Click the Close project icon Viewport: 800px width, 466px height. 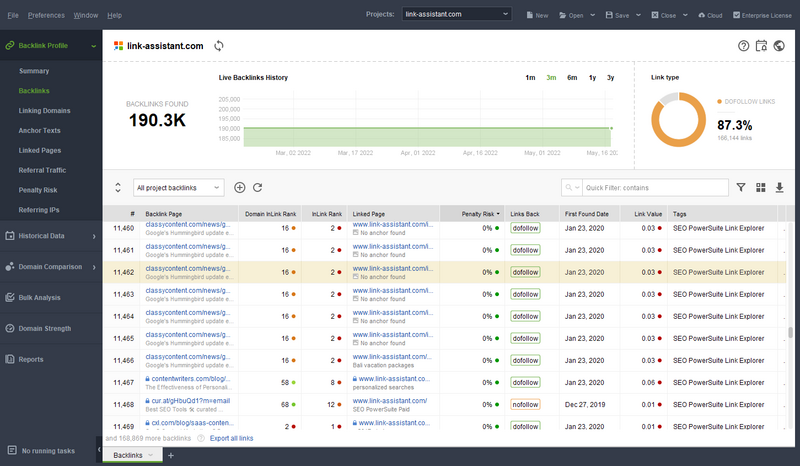[655, 15]
